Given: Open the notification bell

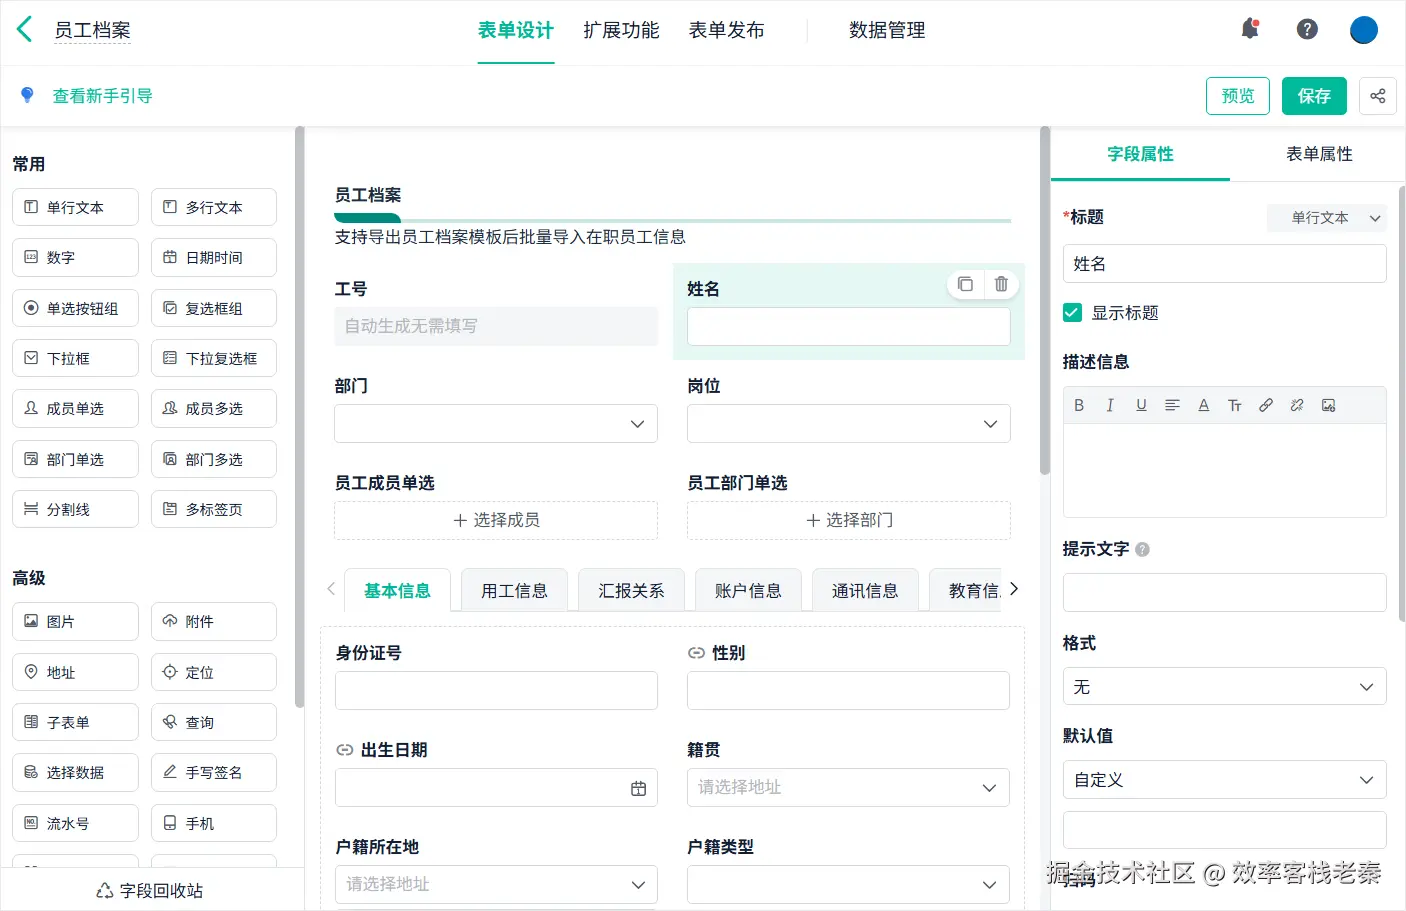Looking at the screenshot, I should click(1250, 29).
